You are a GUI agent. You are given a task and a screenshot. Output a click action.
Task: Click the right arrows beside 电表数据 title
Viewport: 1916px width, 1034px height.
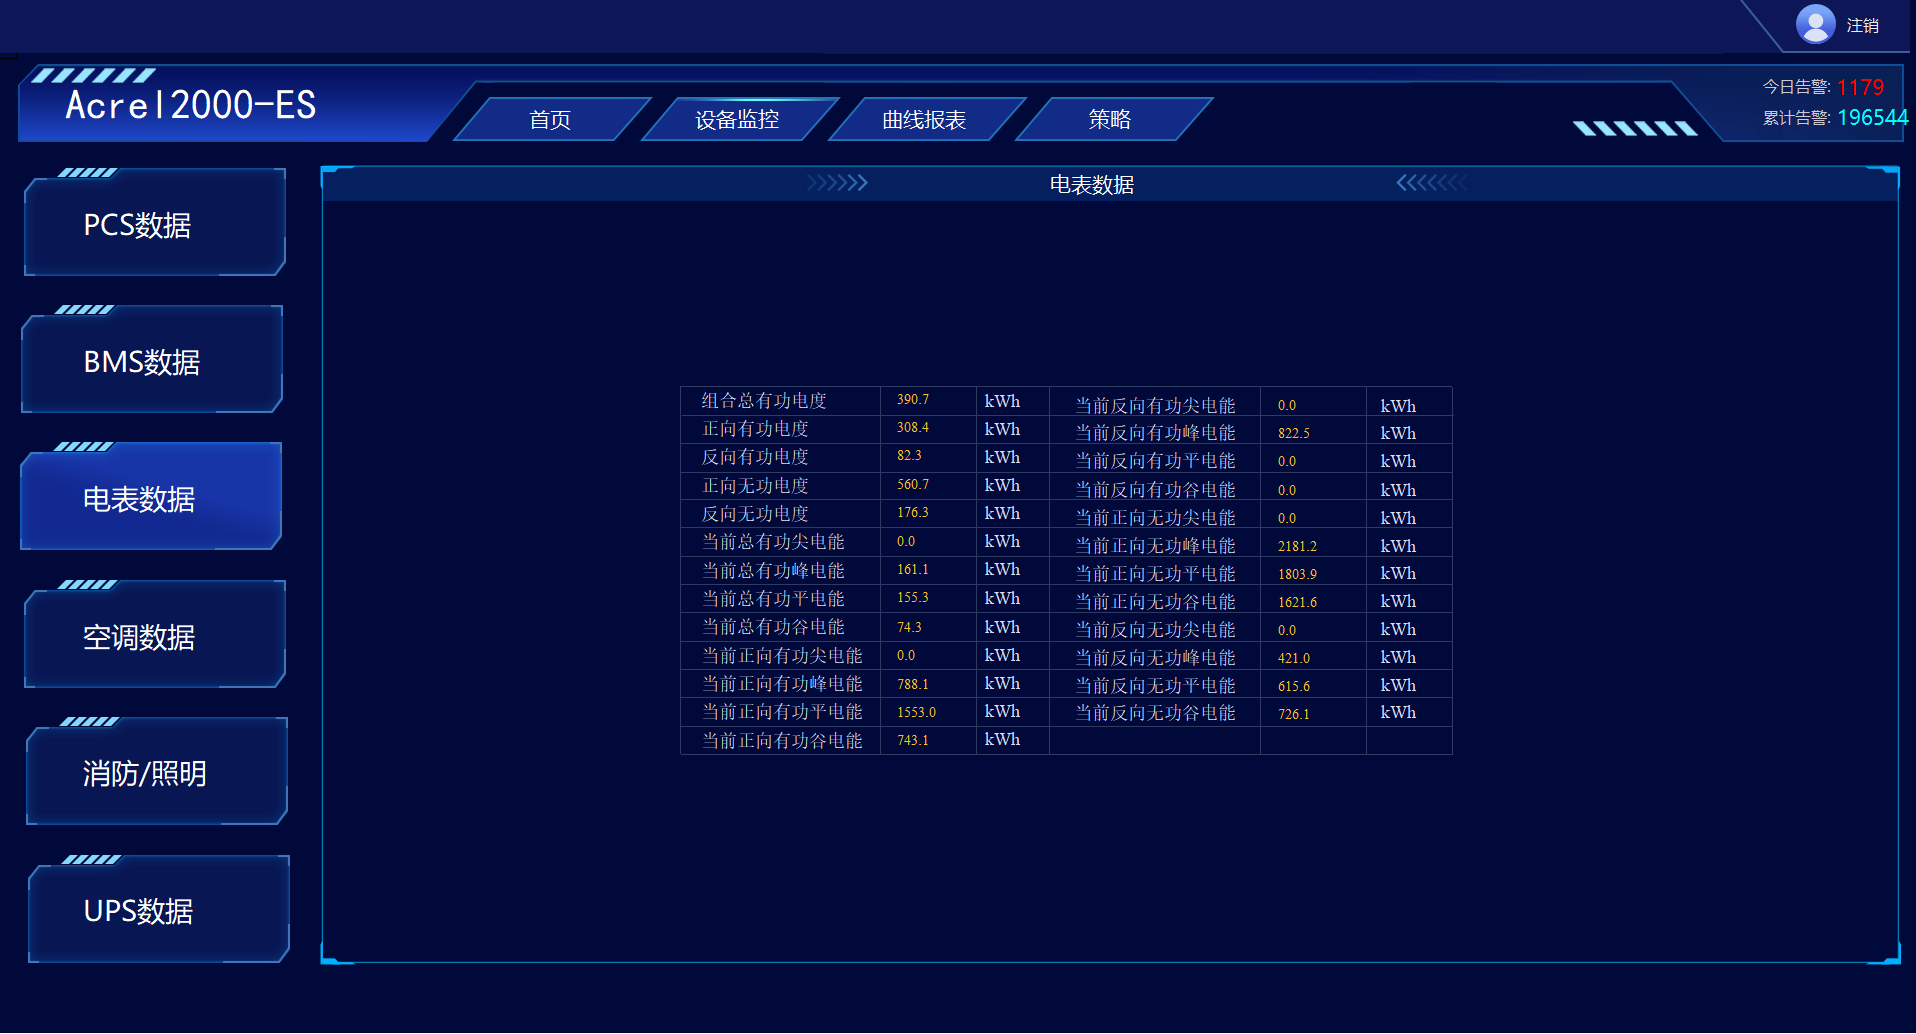point(1430,184)
